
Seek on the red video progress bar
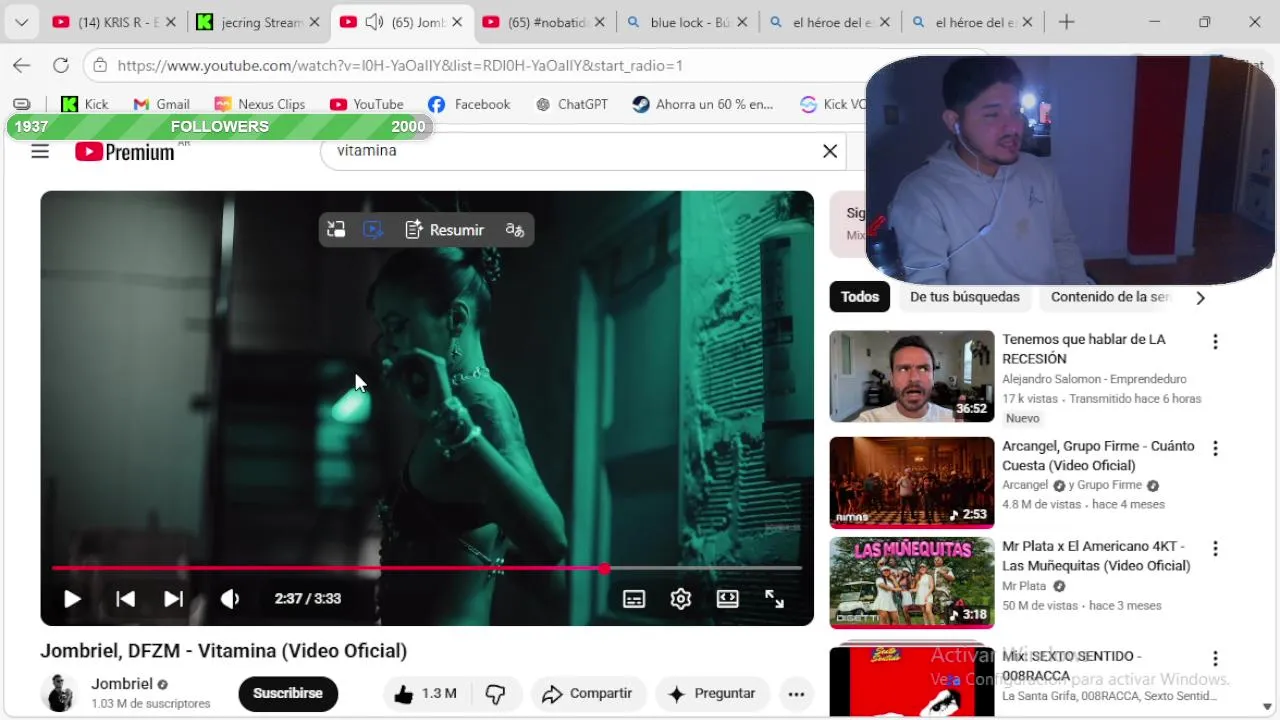[427, 568]
